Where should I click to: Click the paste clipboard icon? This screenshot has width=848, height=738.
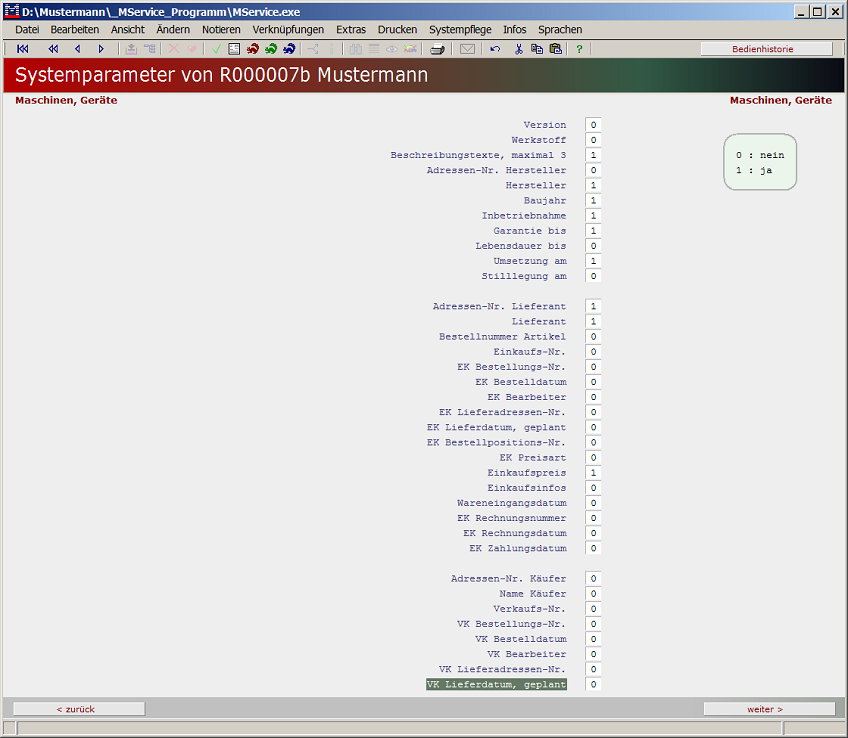(x=555, y=49)
